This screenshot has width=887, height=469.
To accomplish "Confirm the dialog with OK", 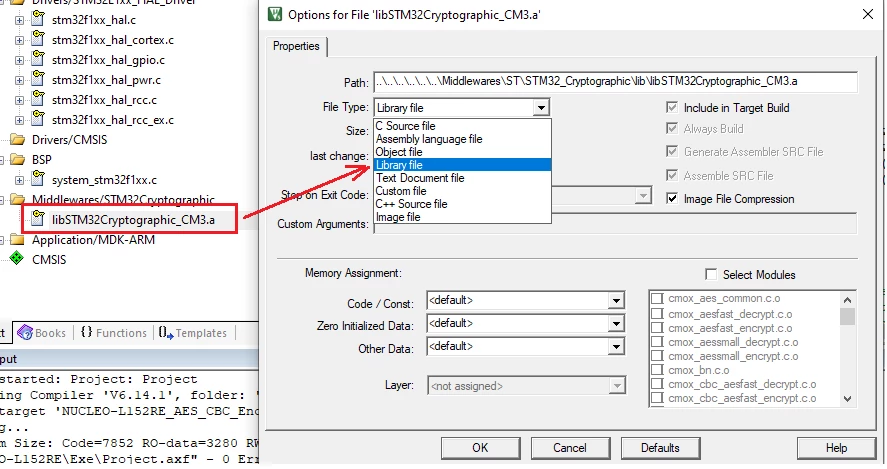I will [480, 448].
